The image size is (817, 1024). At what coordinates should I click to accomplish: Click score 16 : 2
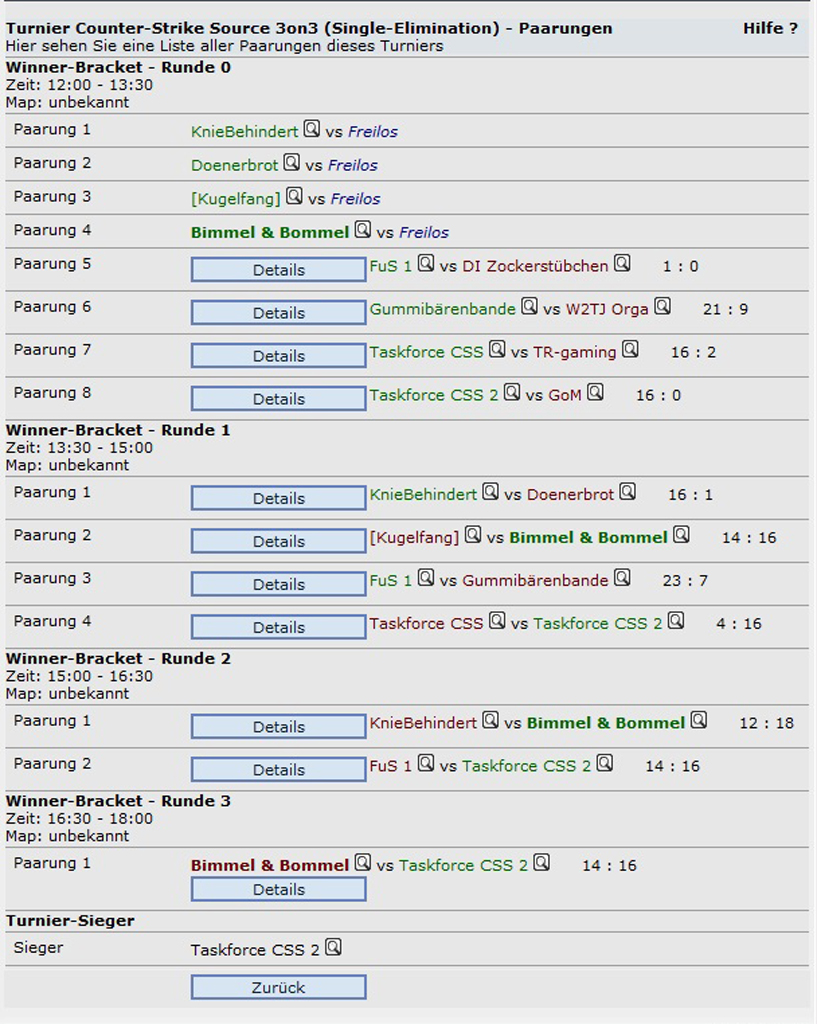(694, 353)
